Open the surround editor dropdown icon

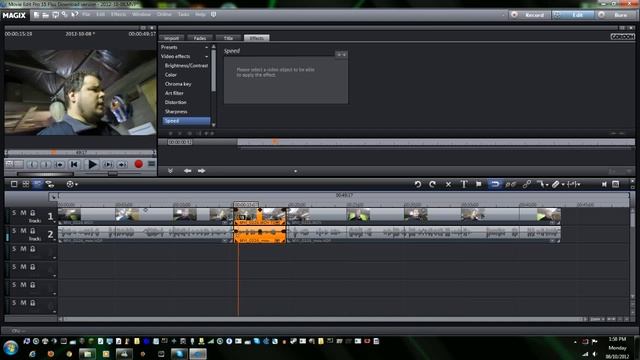click(x=71, y=184)
